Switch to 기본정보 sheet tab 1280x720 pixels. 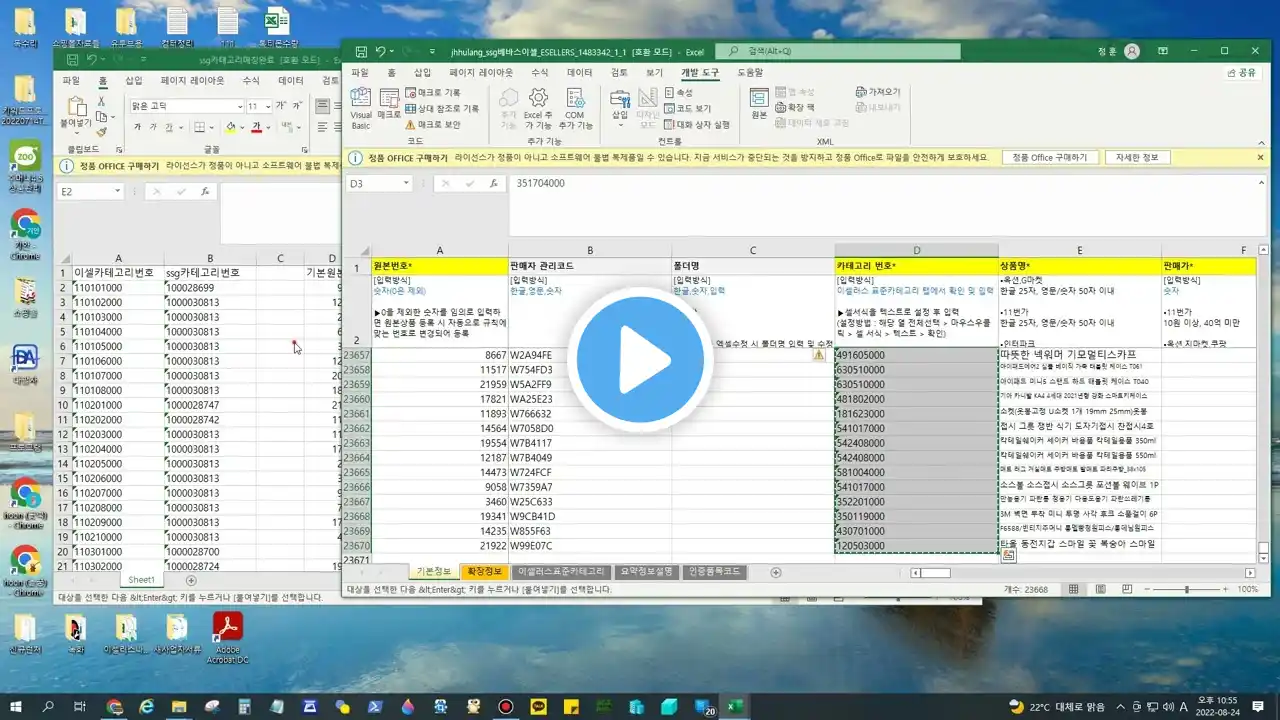(433, 572)
